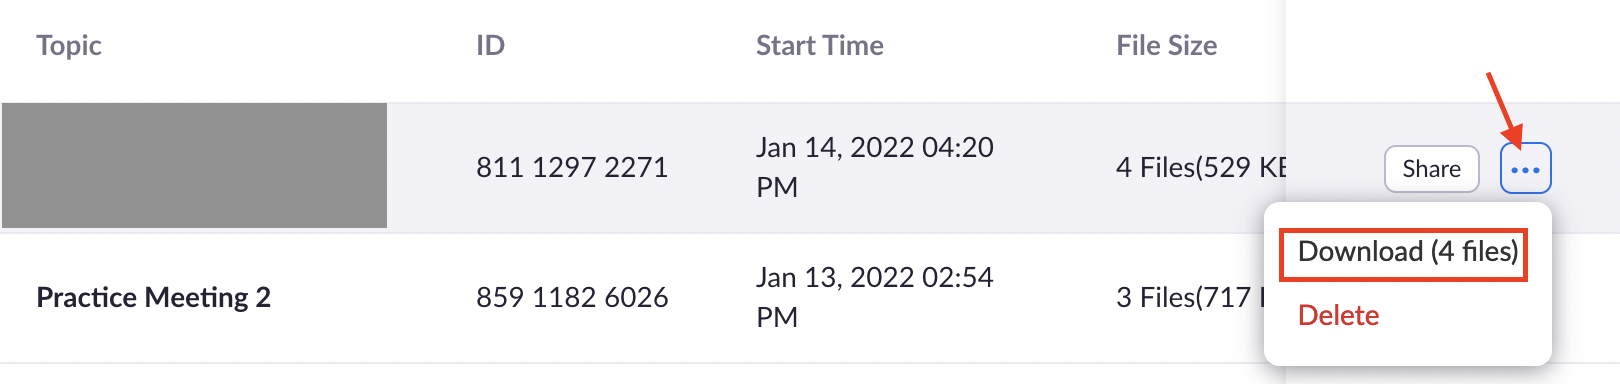Screen dimensions: 1620x384
Task: Open the 4 Files file size entry
Action: tap(1200, 167)
